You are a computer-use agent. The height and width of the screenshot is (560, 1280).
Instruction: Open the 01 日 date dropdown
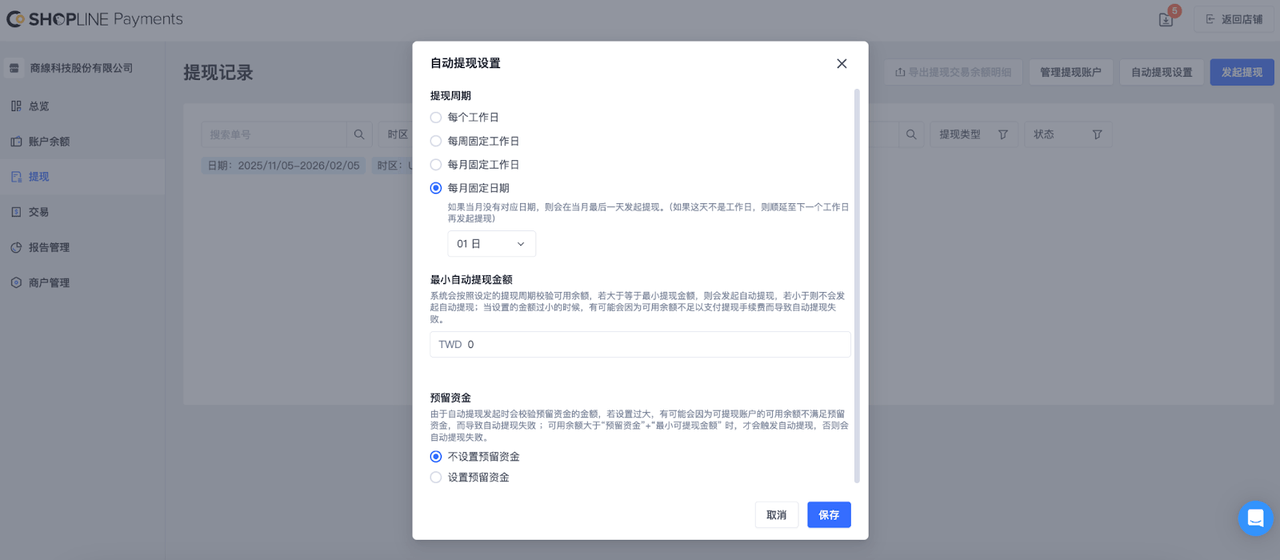[491, 244]
